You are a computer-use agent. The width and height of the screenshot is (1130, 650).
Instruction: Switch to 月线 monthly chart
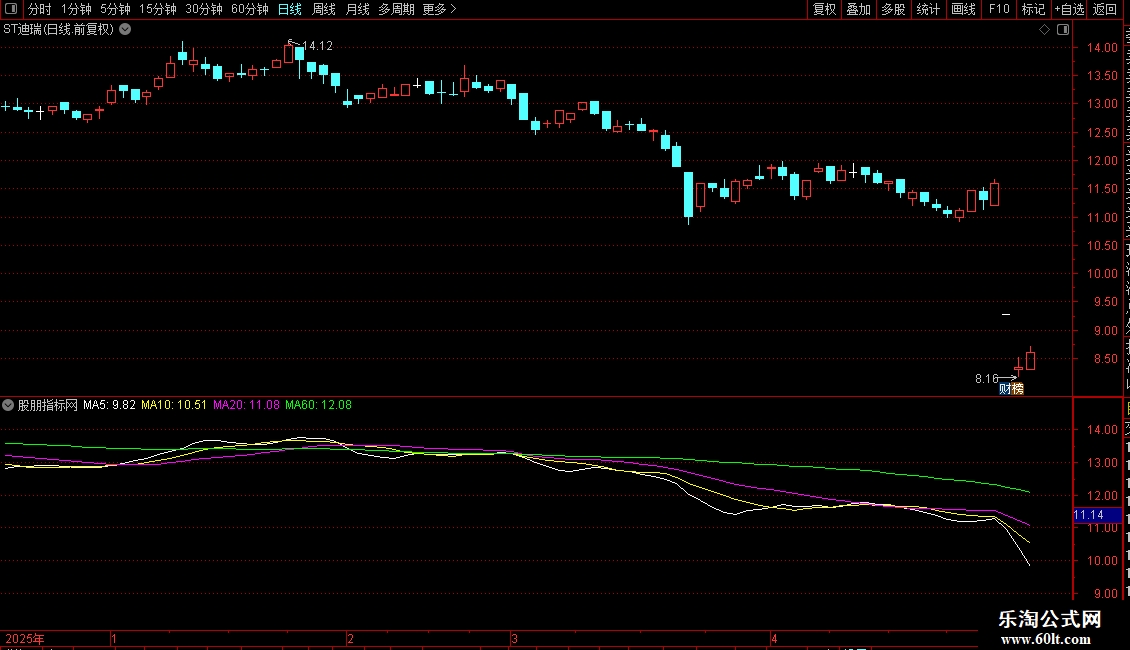point(357,9)
